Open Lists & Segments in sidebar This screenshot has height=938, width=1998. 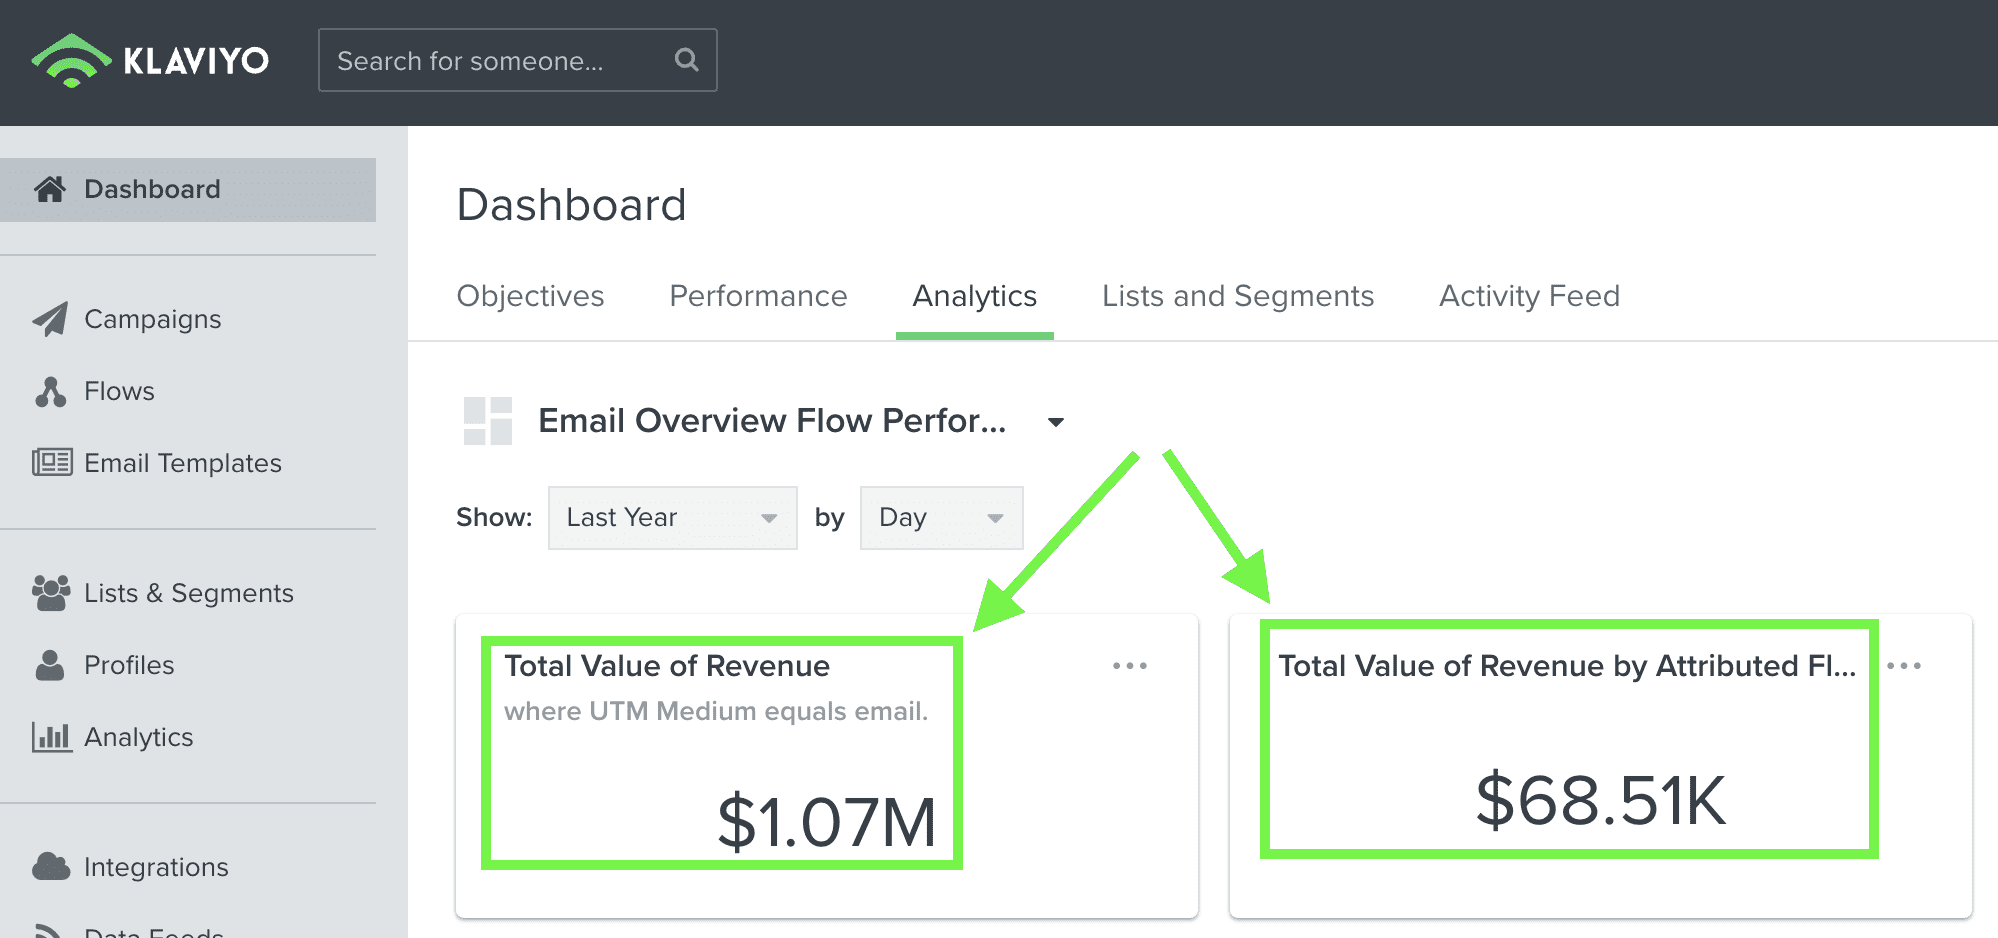tap(189, 593)
